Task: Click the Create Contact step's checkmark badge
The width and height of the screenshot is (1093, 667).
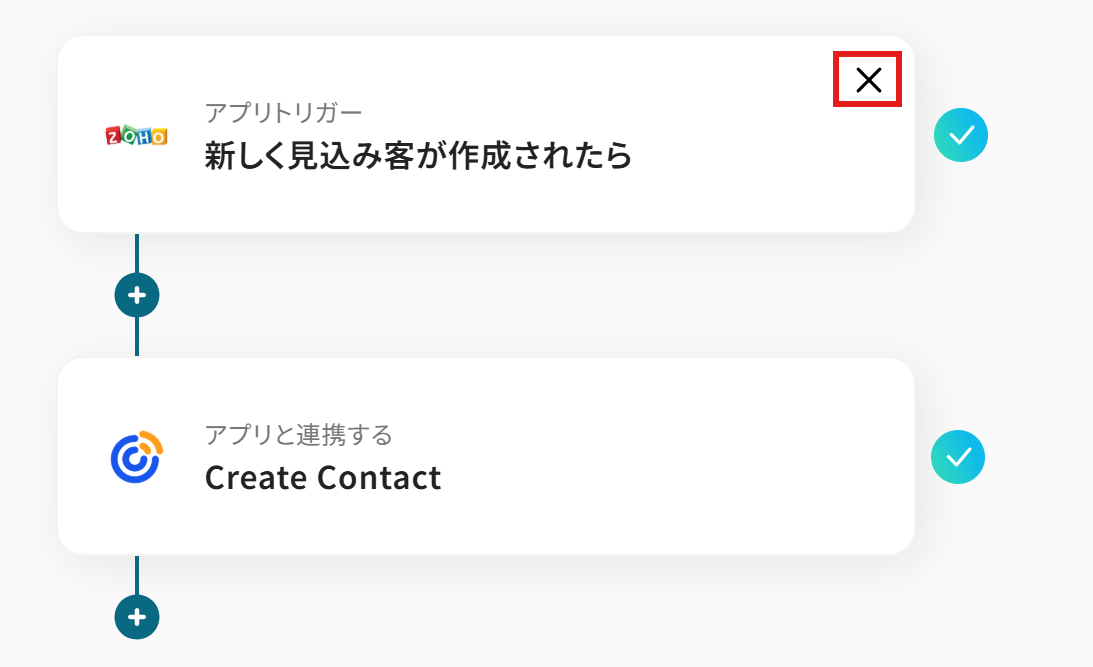Action: pyautogui.click(x=958, y=457)
